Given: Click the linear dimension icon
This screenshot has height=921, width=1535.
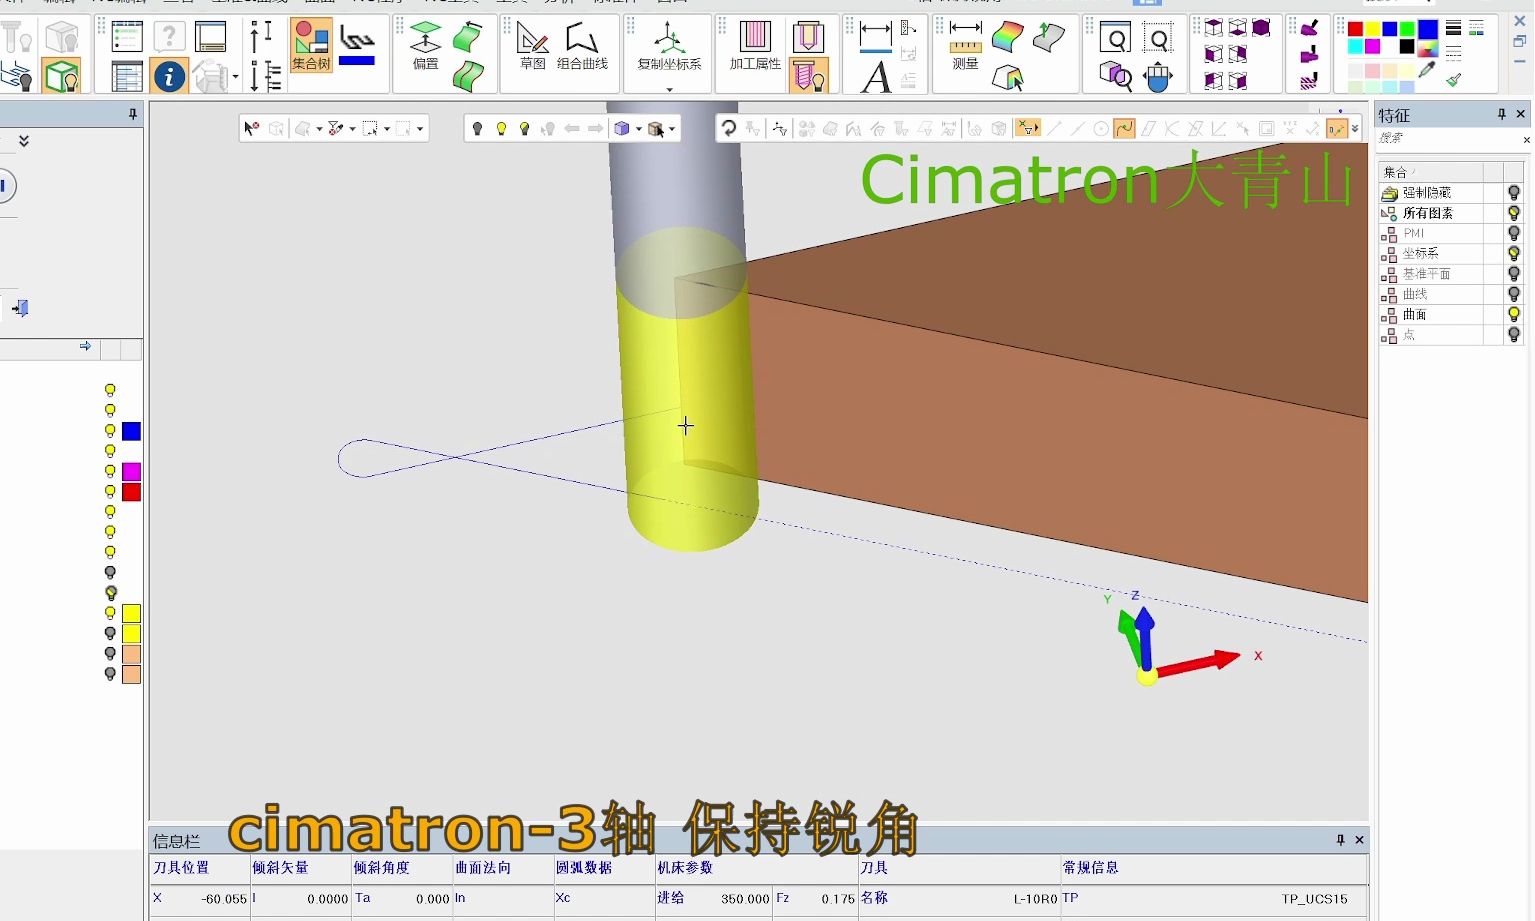Looking at the screenshot, I should coord(875,37).
